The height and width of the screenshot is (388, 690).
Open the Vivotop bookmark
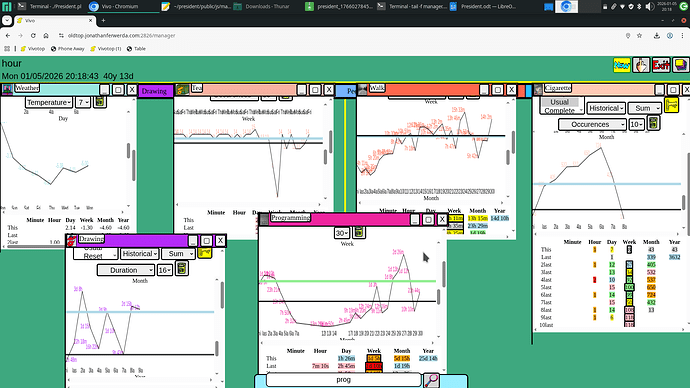[33, 49]
